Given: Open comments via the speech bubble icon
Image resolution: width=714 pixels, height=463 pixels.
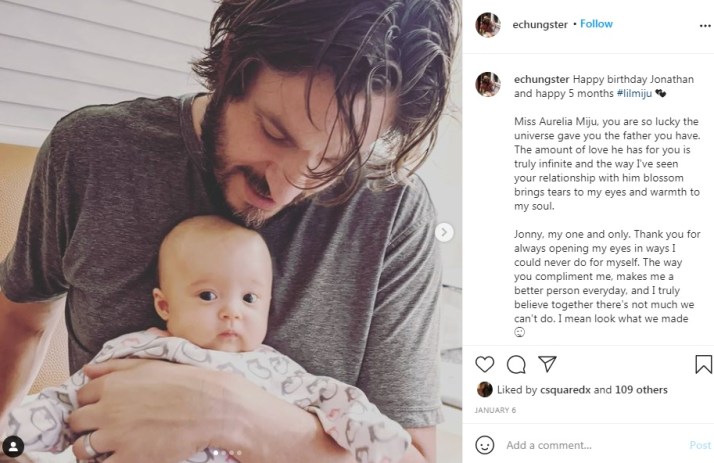Looking at the screenshot, I should (x=516, y=364).
